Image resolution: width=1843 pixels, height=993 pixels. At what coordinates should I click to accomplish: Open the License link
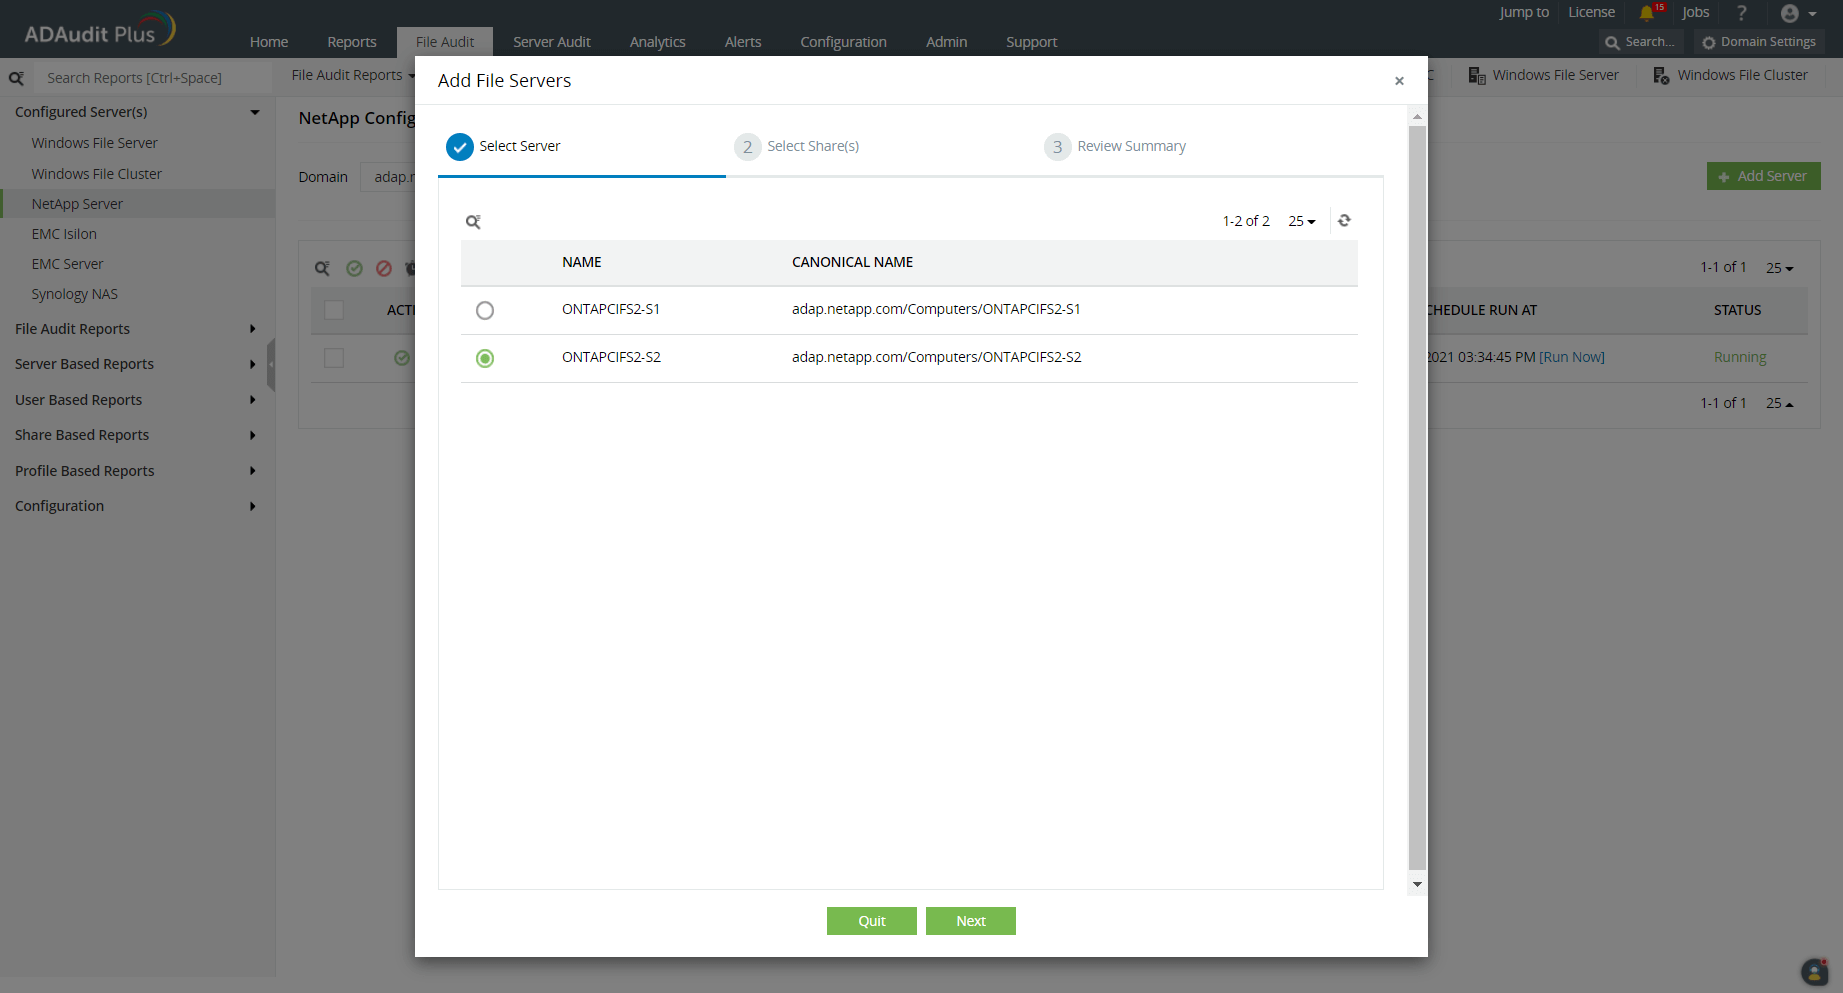coord(1592,13)
